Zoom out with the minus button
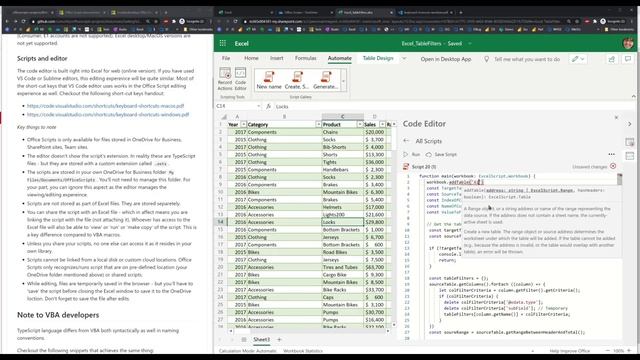640x360 pixels. [608, 351]
